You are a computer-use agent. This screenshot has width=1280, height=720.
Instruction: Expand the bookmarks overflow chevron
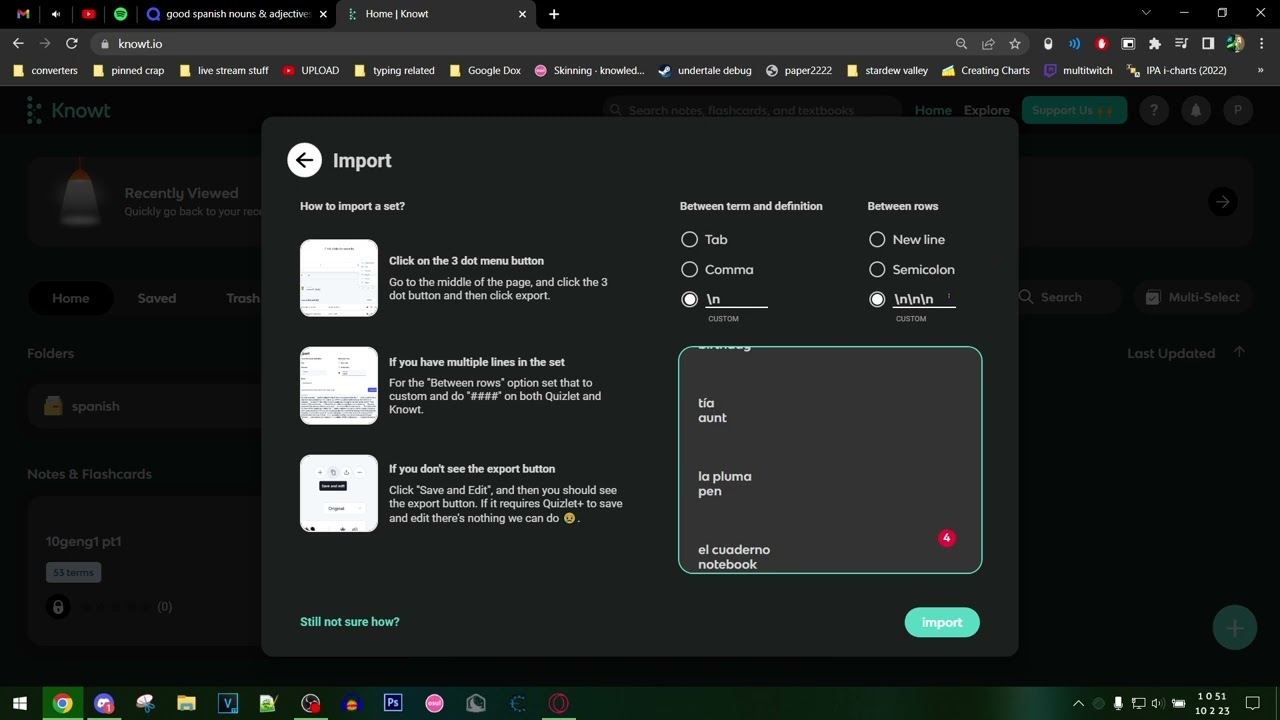point(1260,71)
